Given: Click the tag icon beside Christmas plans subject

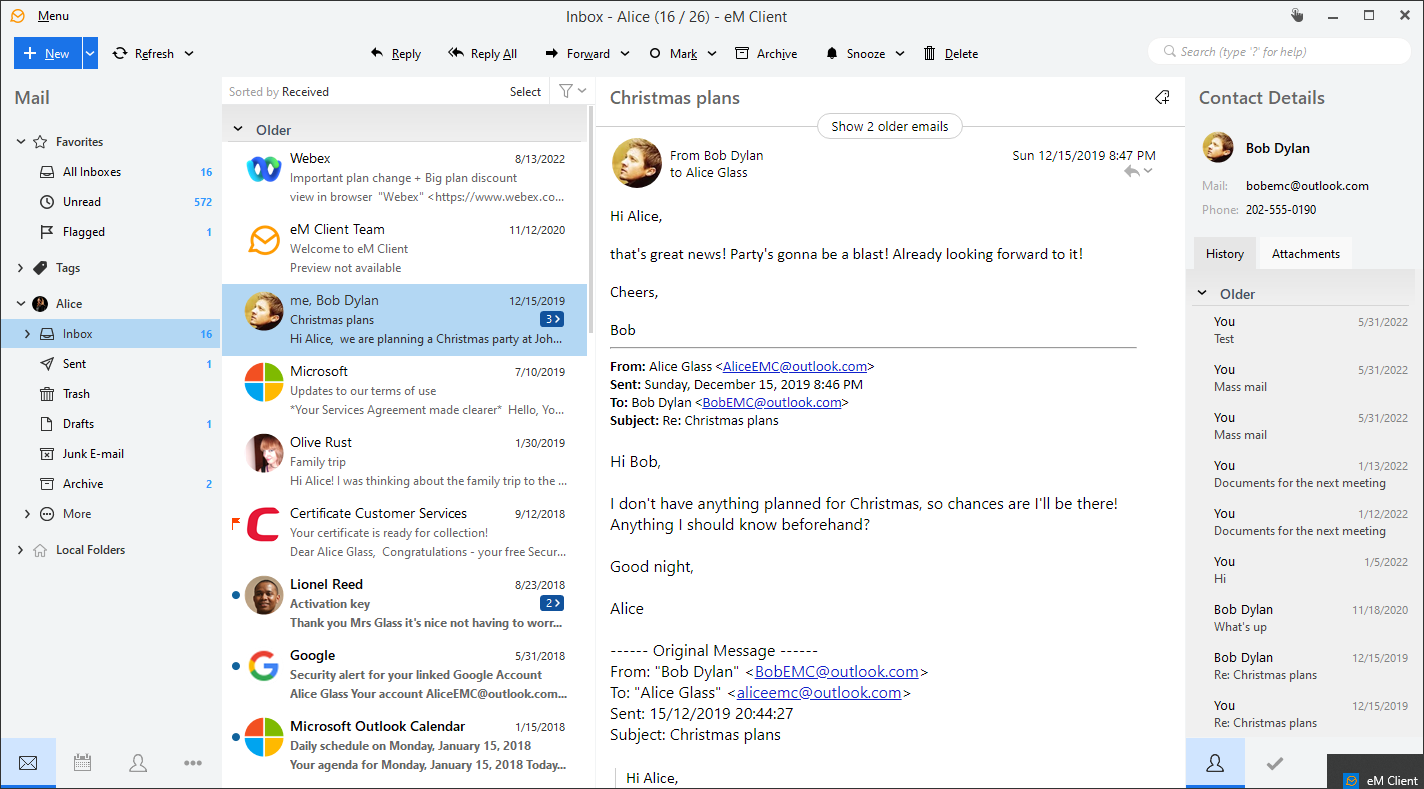Looking at the screenshot, I should point(1162,98).
